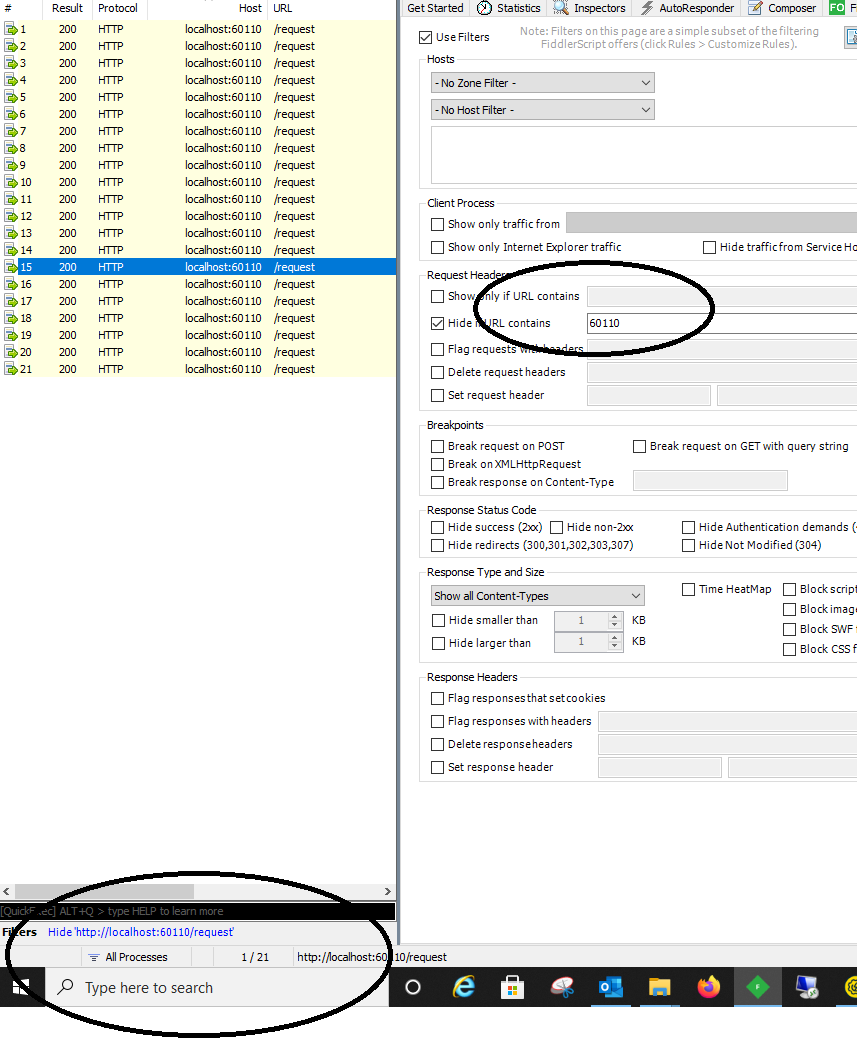
Task: Check Flag responses that set cookies
Action: pyautogui.click(x=437, y=698)
